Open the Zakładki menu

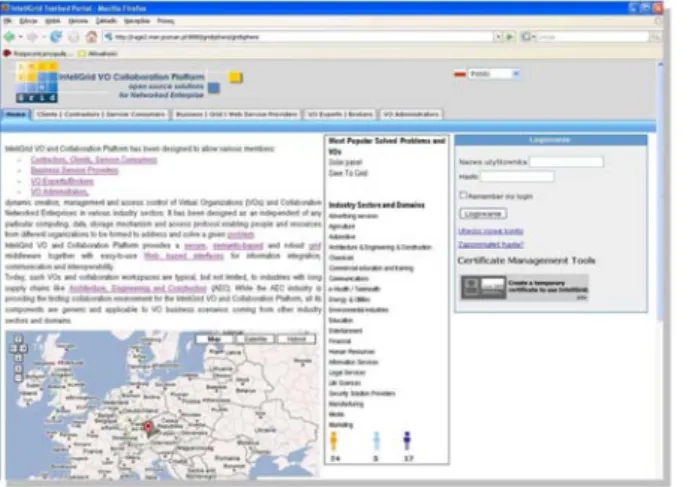pos(106,21)
